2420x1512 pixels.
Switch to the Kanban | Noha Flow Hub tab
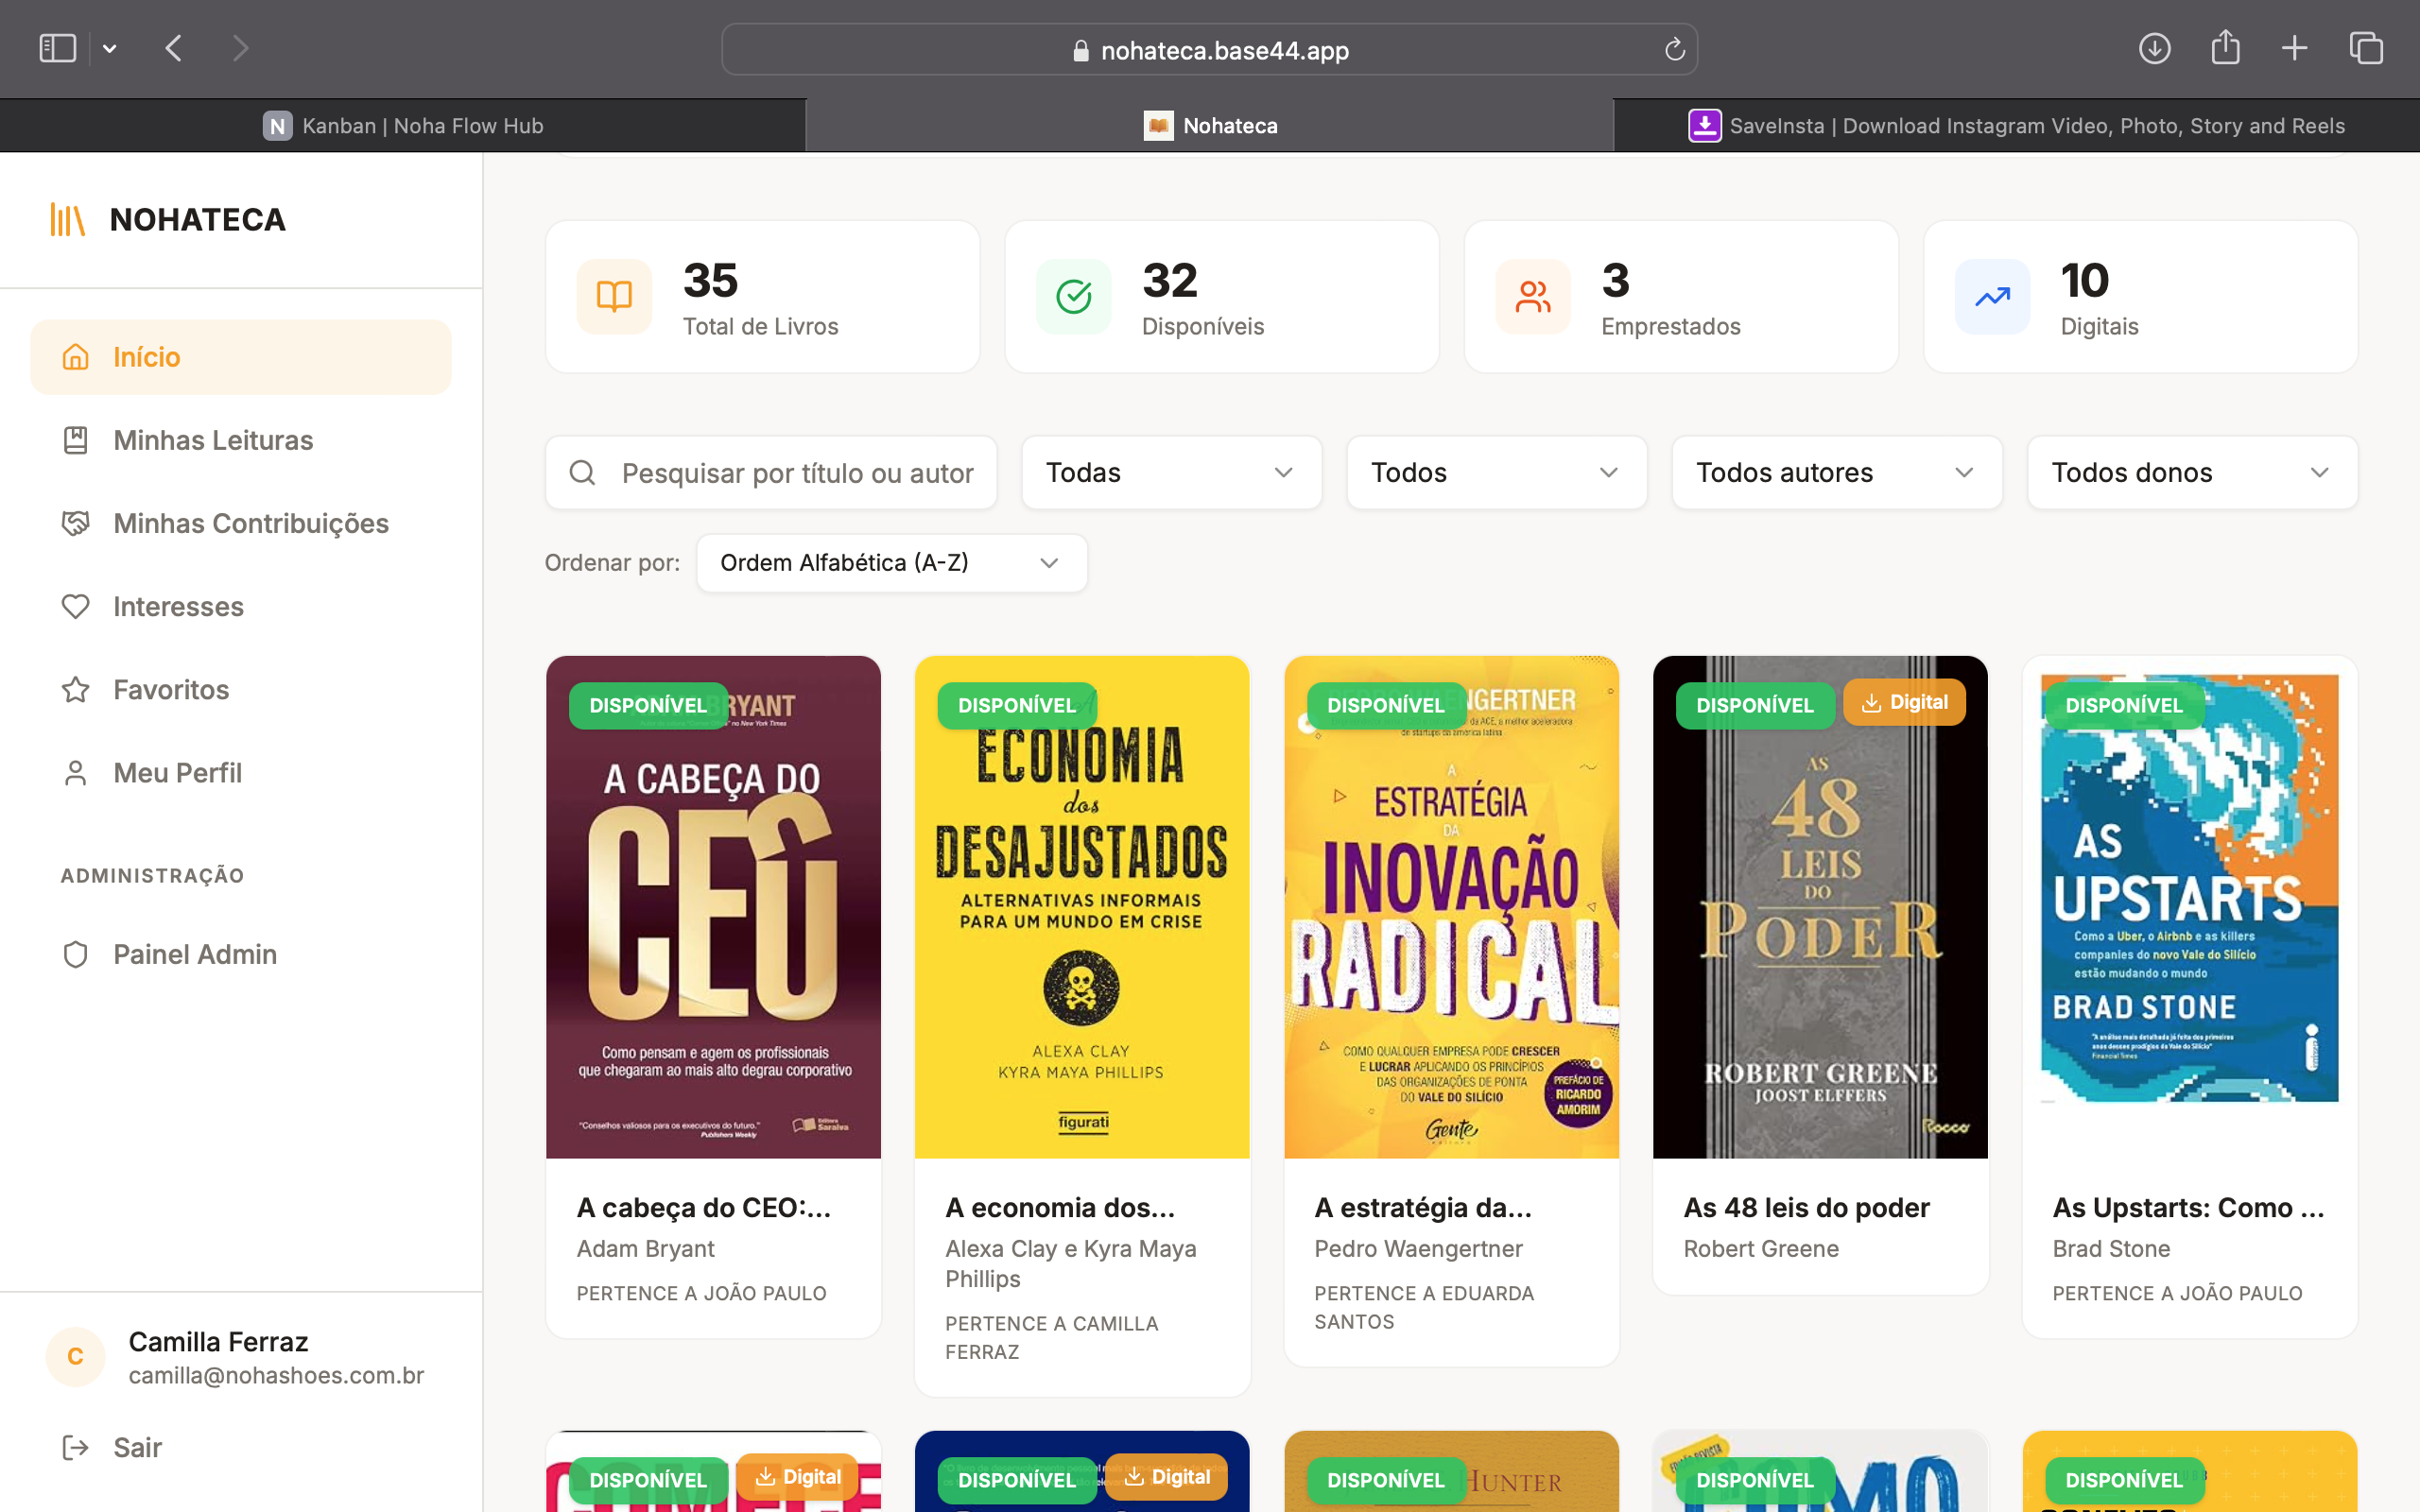[x=403, y=126]
